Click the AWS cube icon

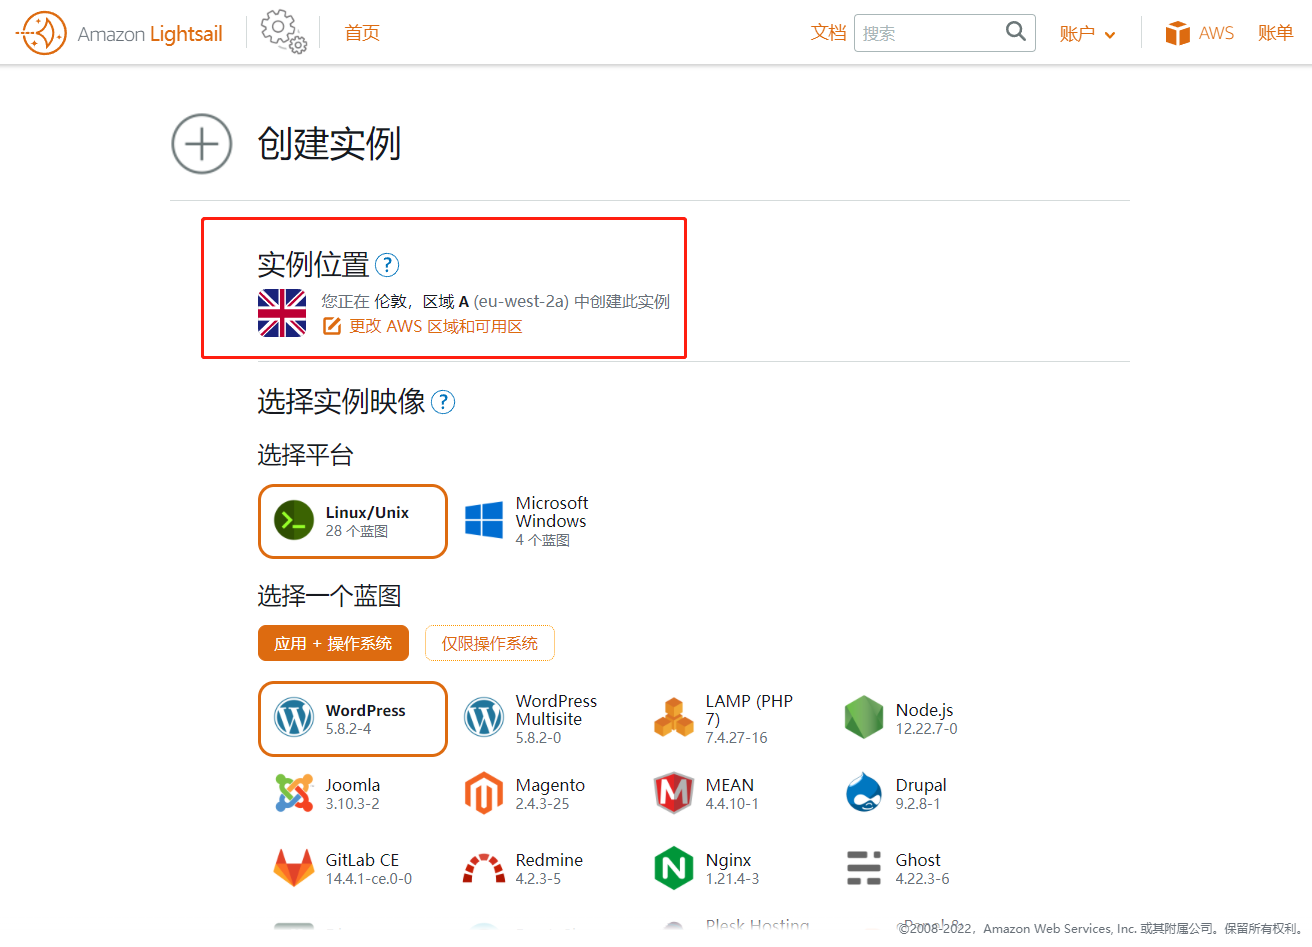coord(1178,33)
